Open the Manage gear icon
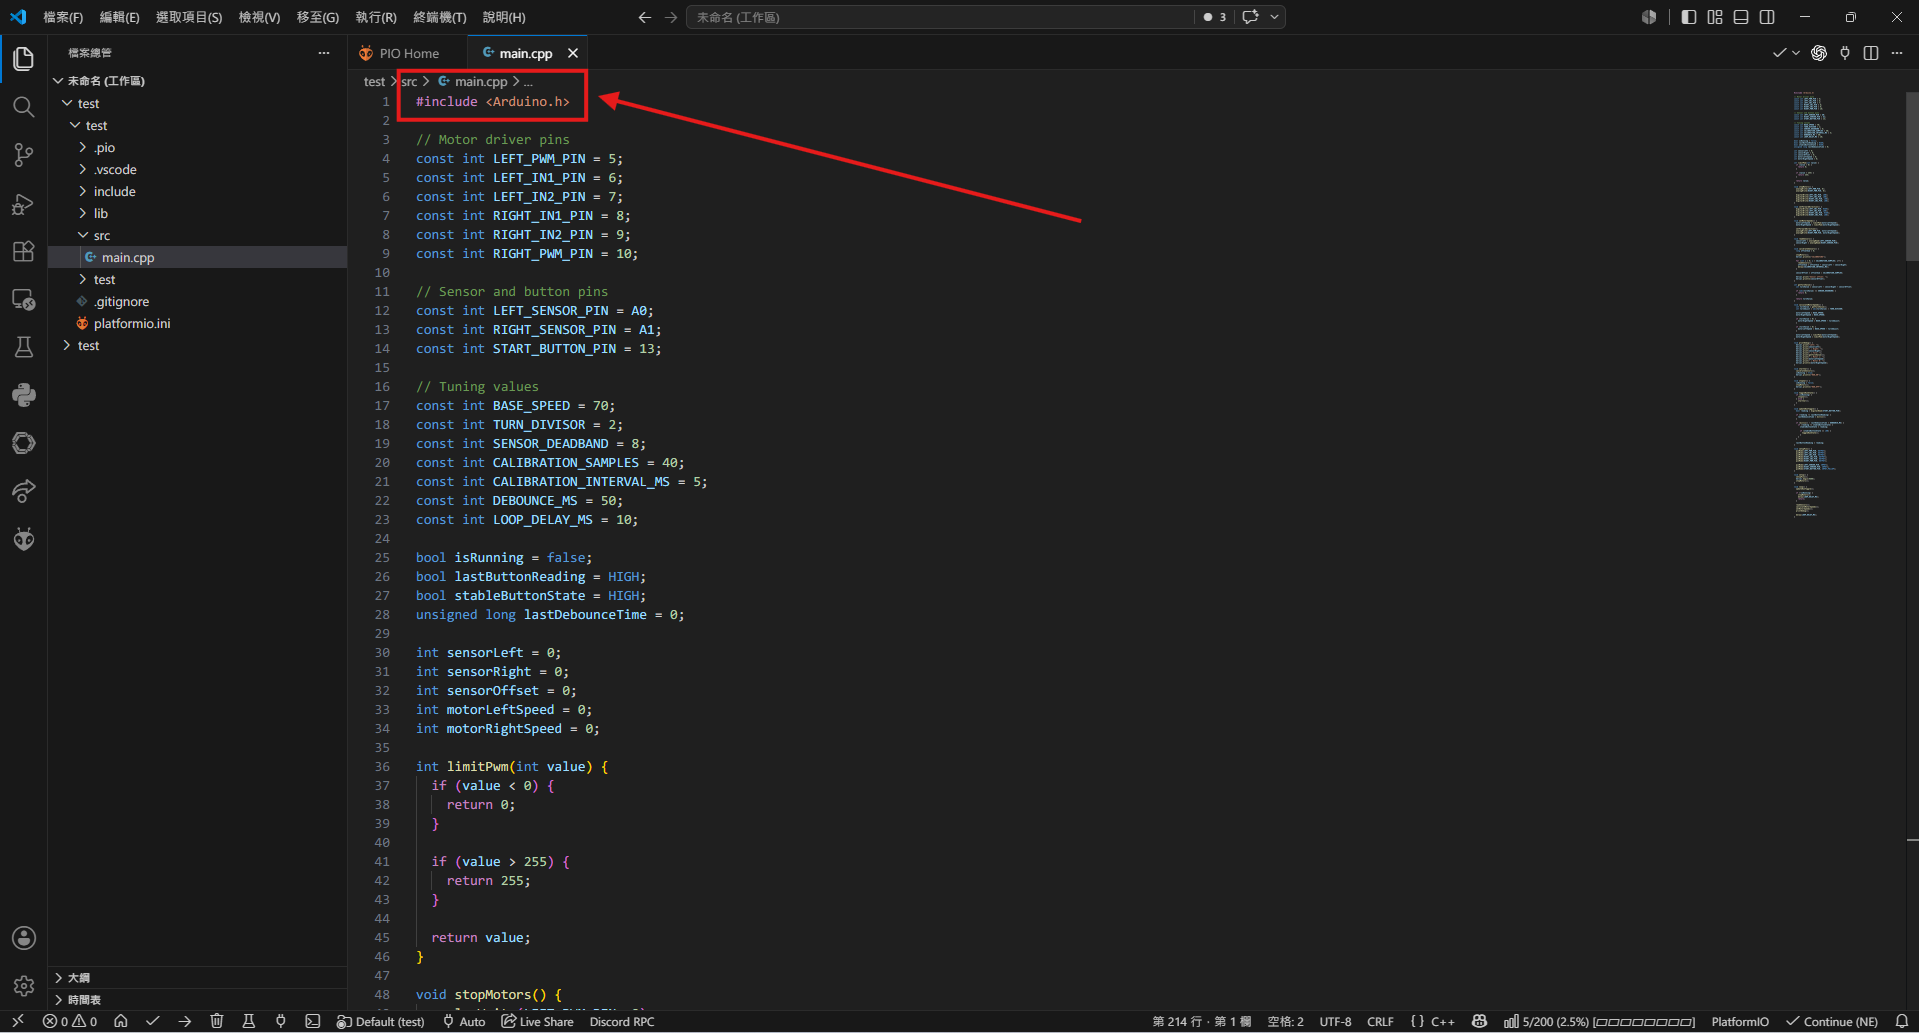 coord(24,986)
